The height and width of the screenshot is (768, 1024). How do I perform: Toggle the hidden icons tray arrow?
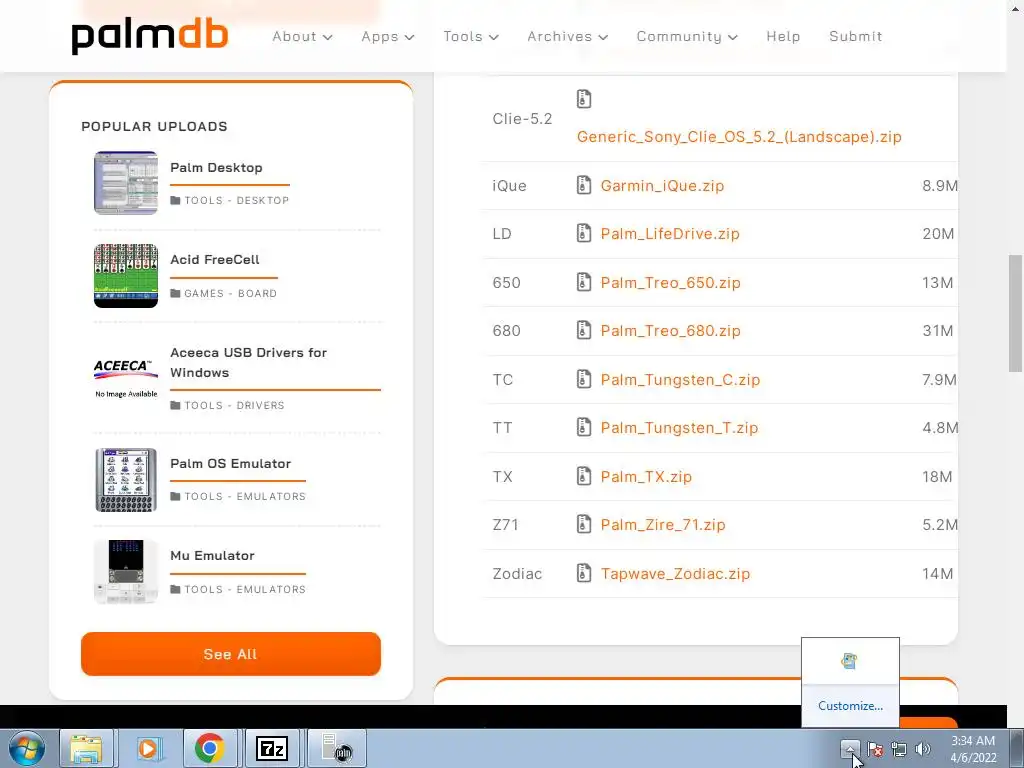pos(850,749)
